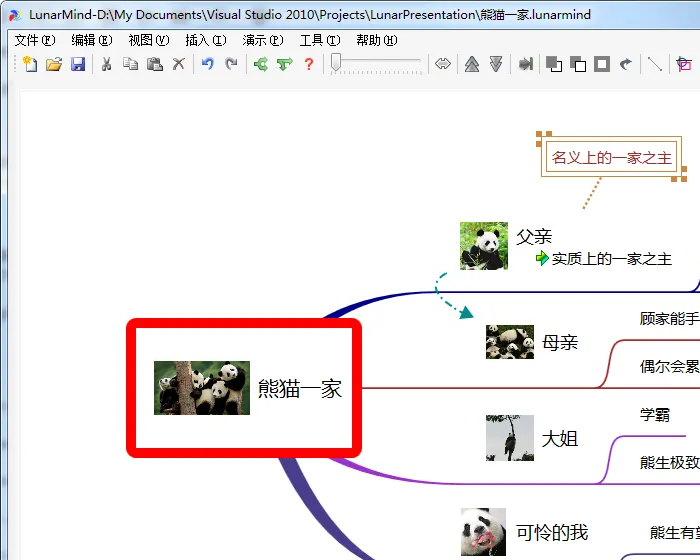Select the 顾家能手 subtopic
Viewport: 700px width, 560px height.
(x=670, y=319)
